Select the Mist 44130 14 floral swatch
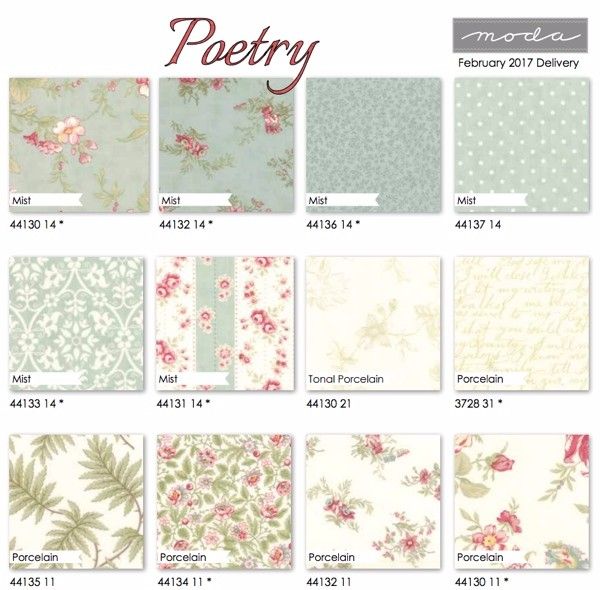 [x=79, y=145]
